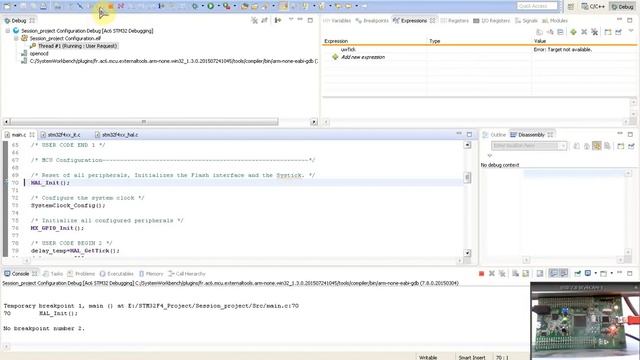Image resolution: width=640 pixels, height=360 pixels.
Task: Click Debug view horizontal scrollbar thumb
Action: (144, 122)
